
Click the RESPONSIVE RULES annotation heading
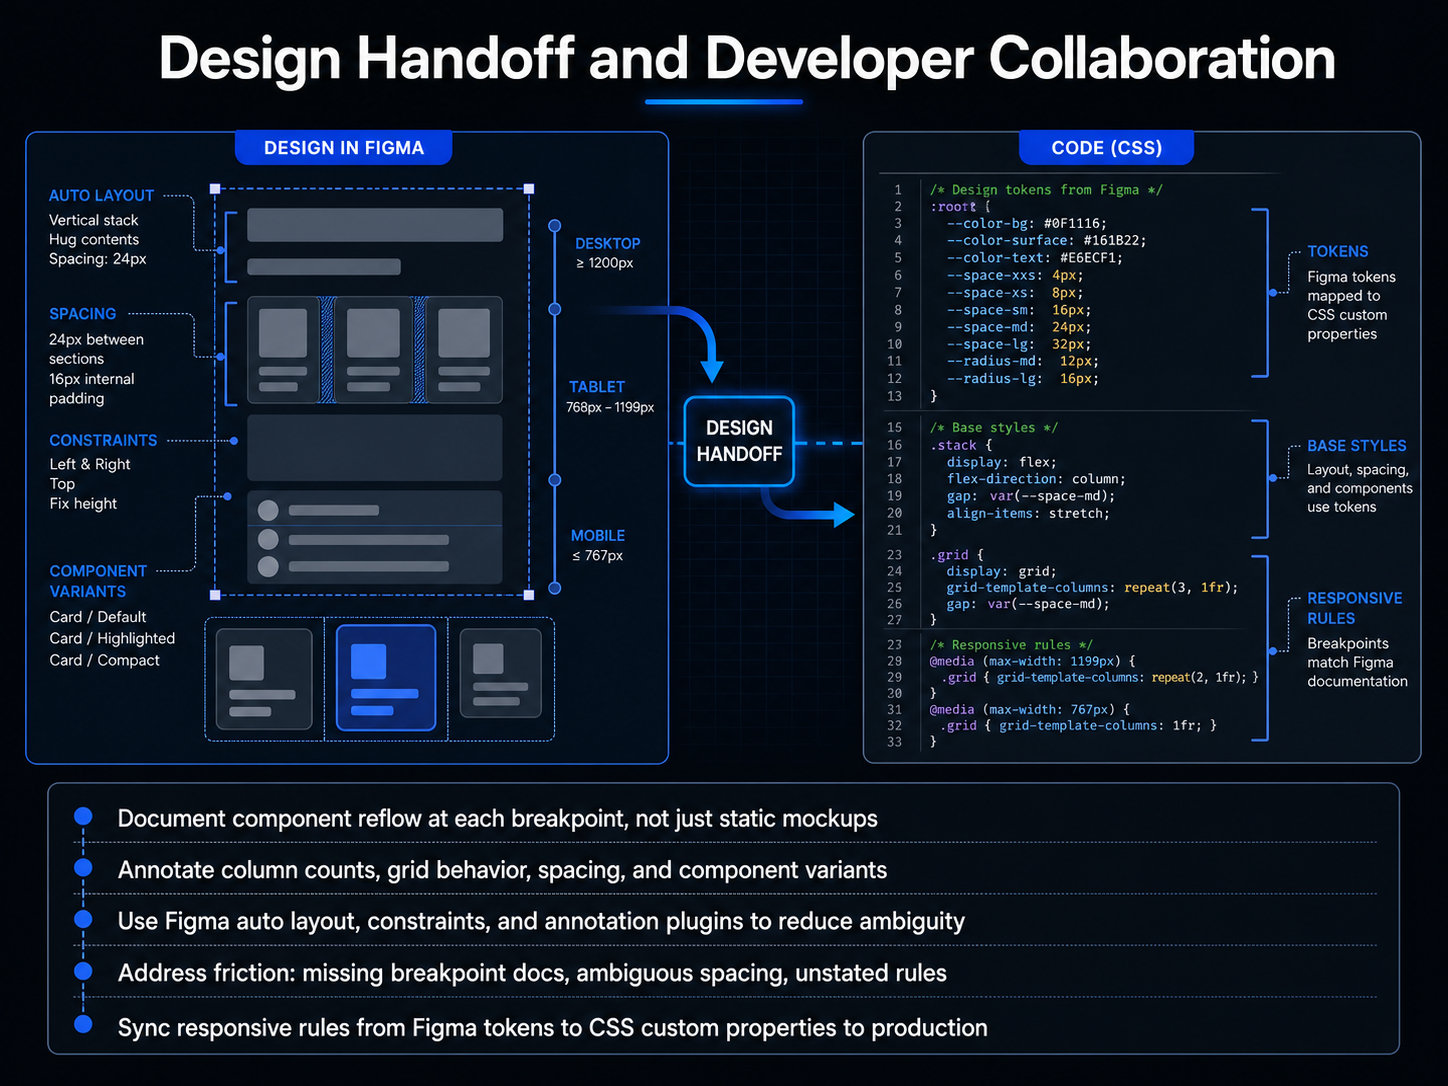1355,608
